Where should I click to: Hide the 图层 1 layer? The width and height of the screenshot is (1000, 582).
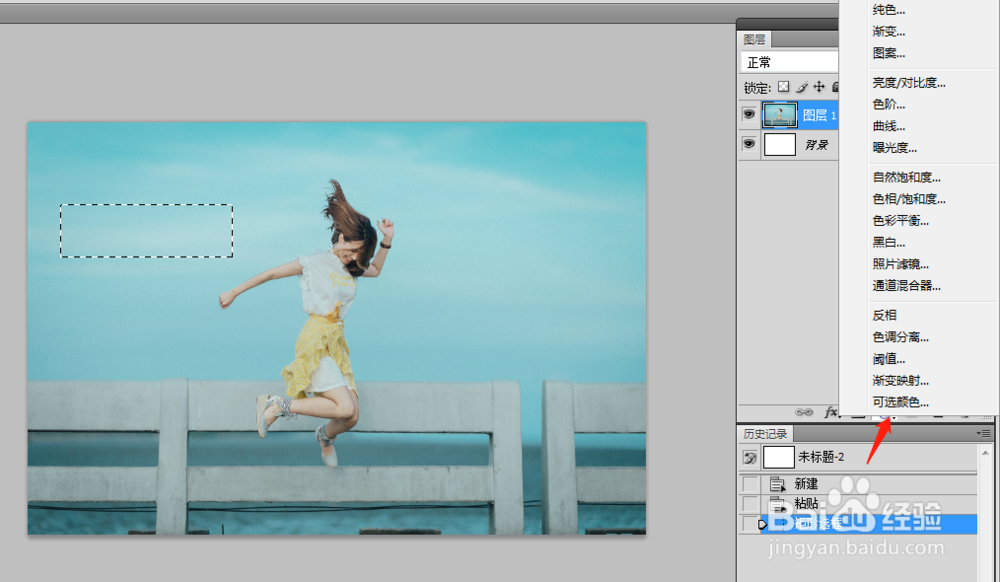pos(749,114)
